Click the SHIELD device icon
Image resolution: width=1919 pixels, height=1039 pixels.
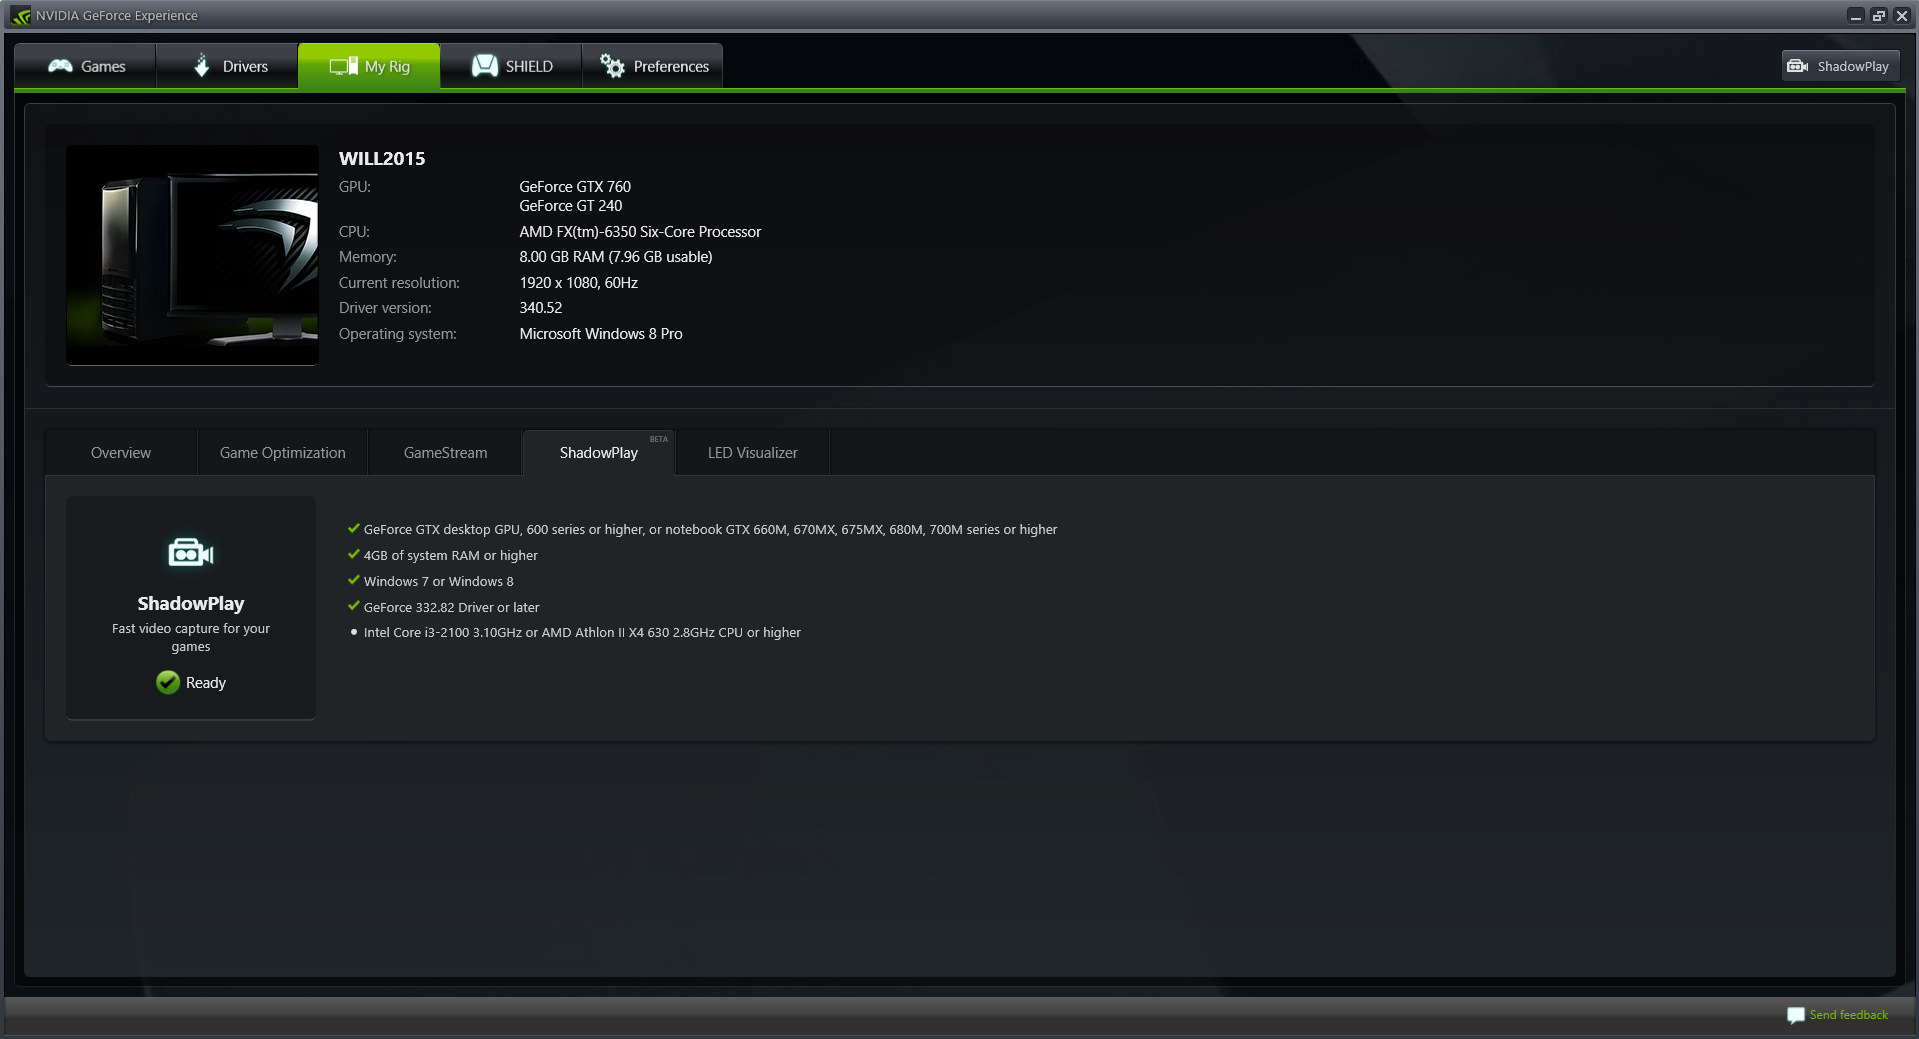point(485,66)
